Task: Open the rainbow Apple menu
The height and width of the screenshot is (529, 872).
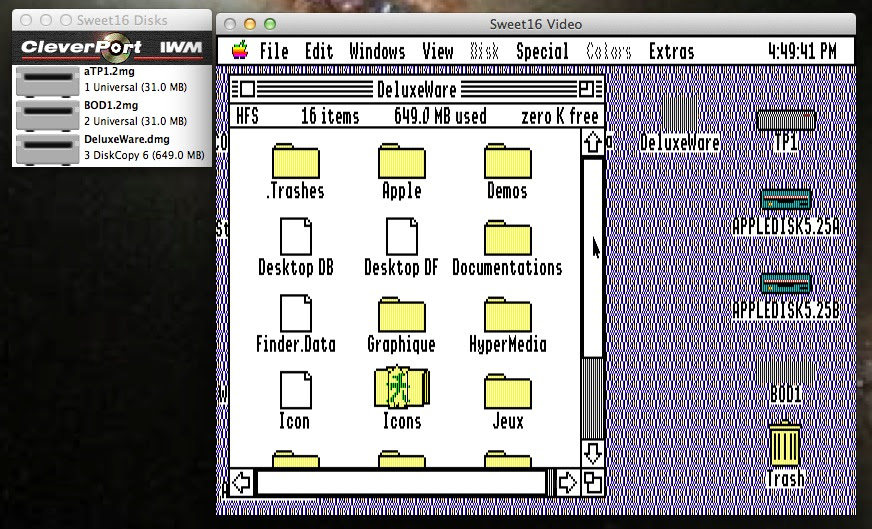Action: (240, 50)
